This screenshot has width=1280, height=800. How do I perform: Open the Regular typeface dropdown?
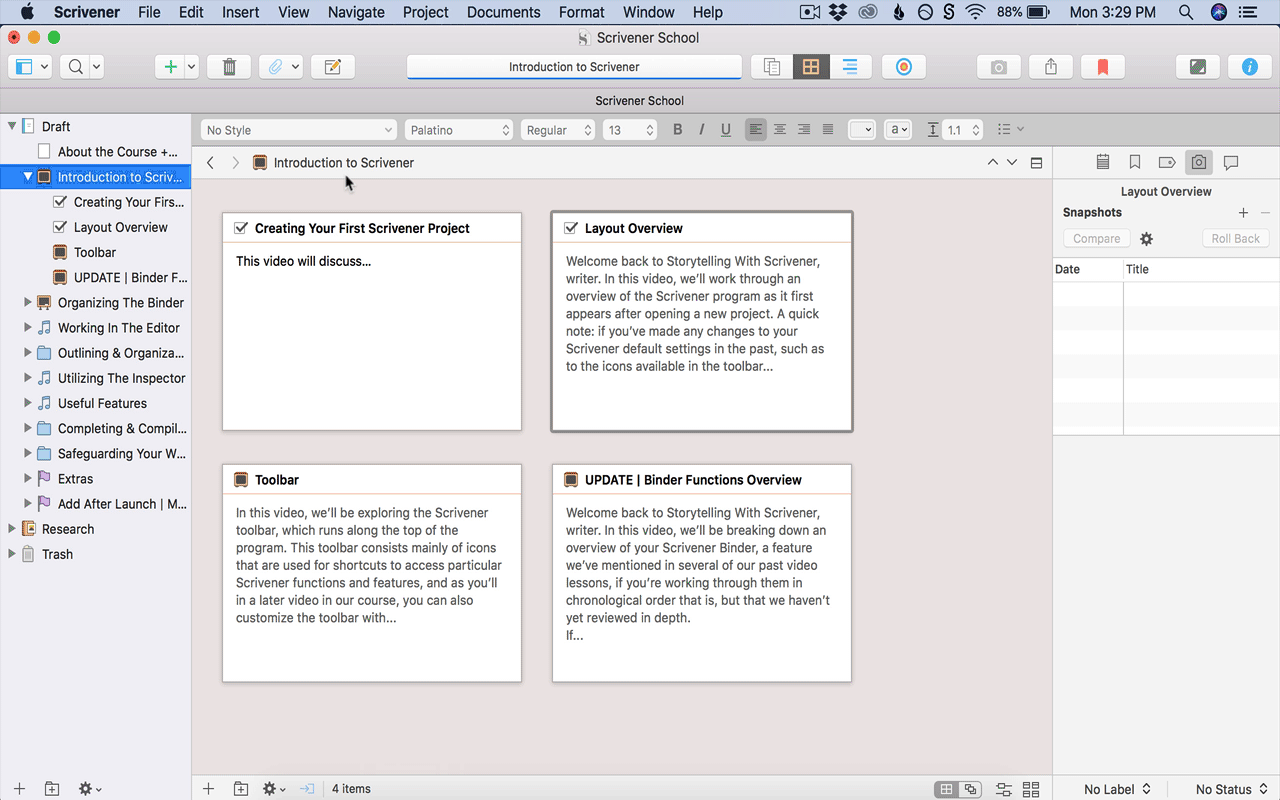(558, 130)
